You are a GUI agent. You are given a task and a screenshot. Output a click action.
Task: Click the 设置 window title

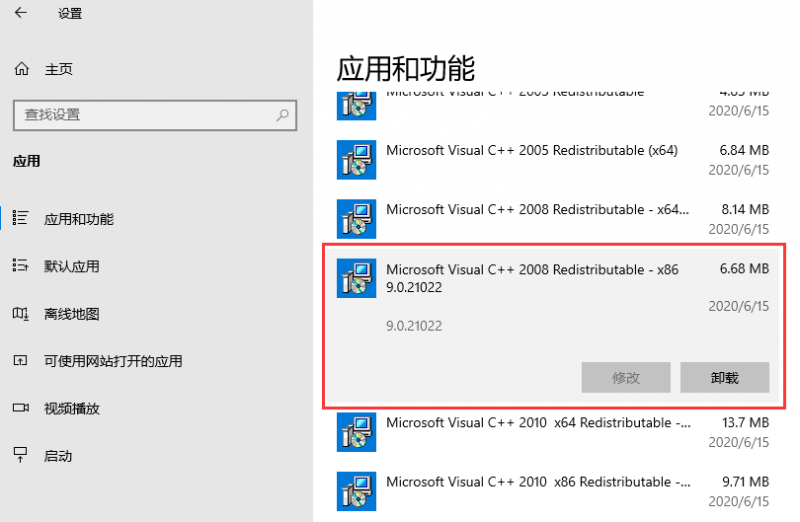point(70,14)
